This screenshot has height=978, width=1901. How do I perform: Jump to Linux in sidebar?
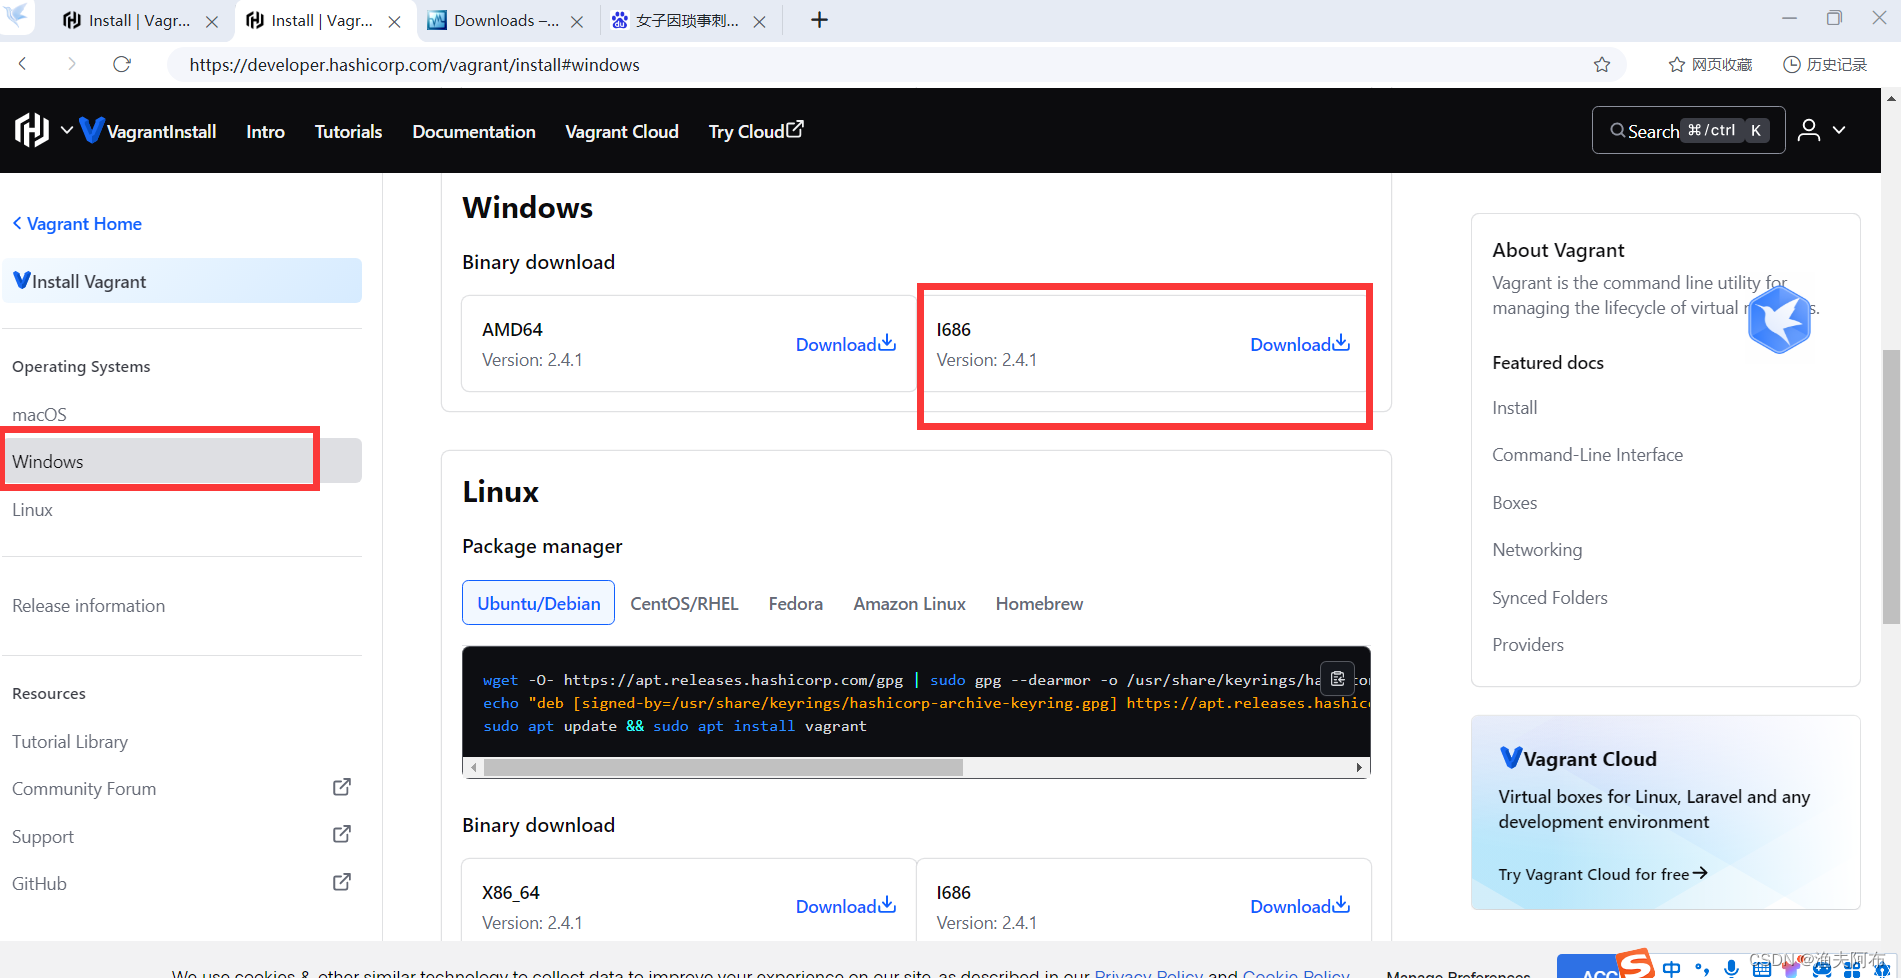(x=32, y=509)
